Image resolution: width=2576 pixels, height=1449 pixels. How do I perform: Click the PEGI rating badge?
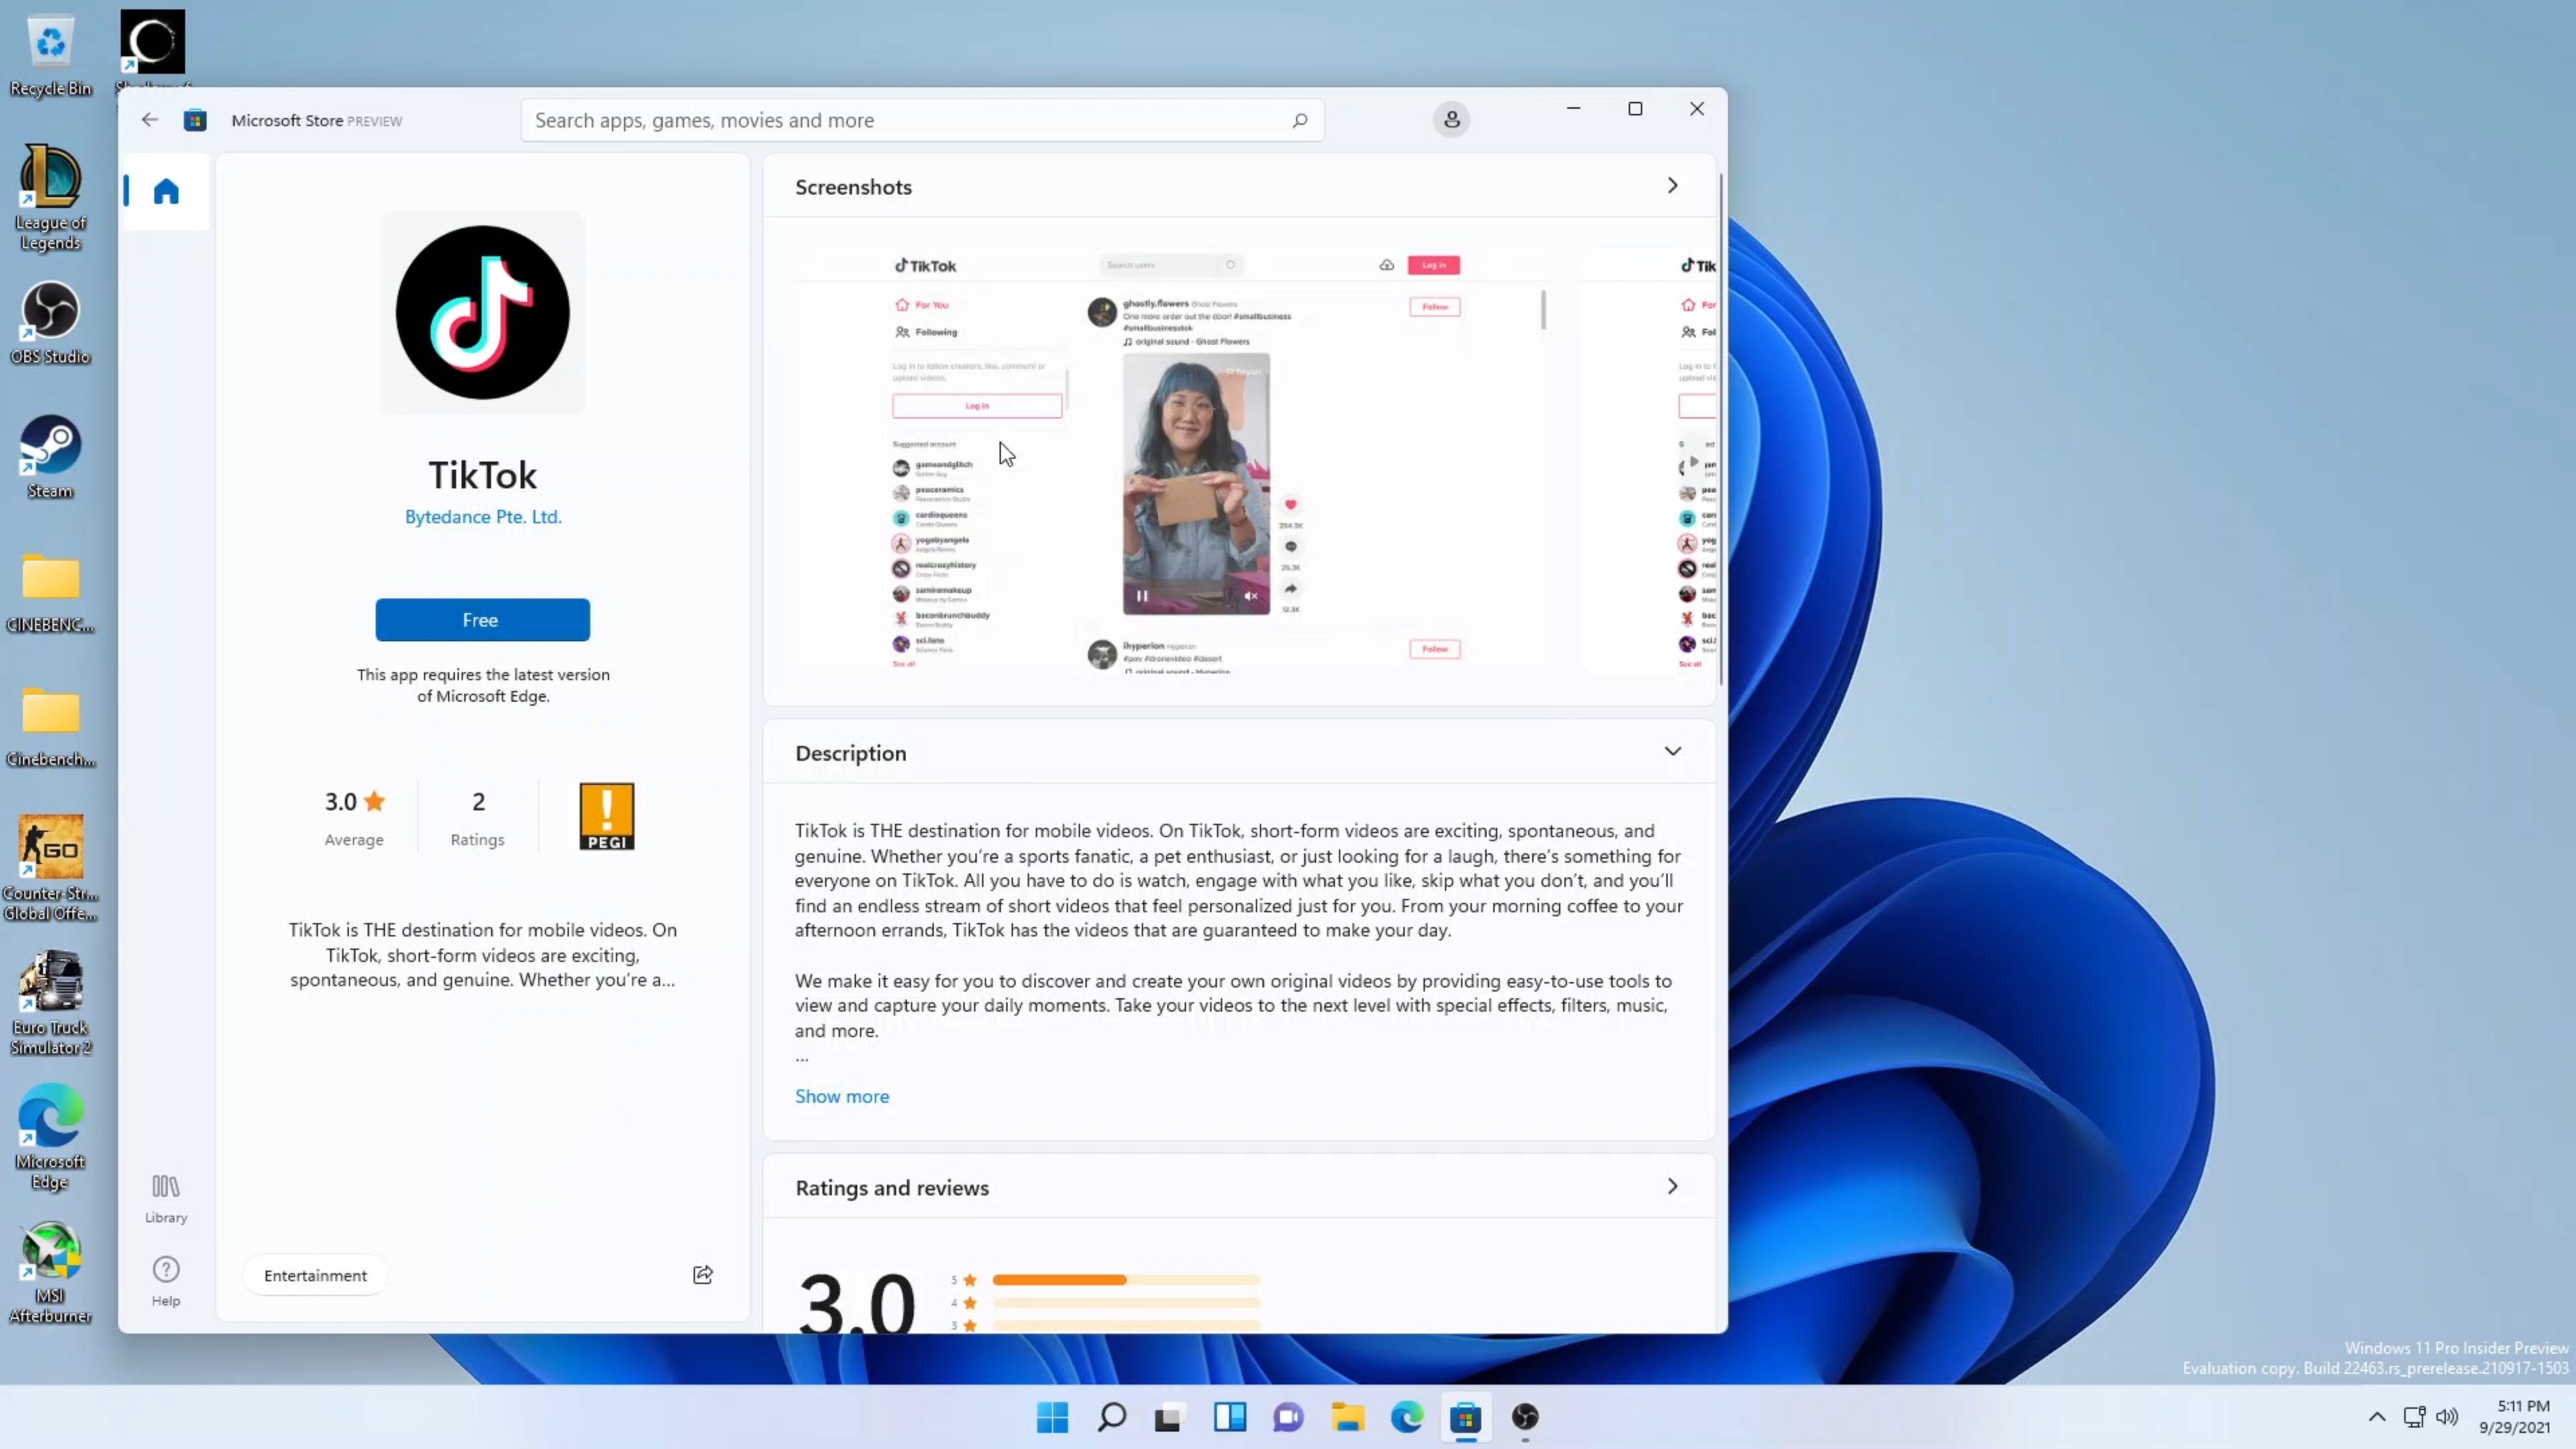606,816
